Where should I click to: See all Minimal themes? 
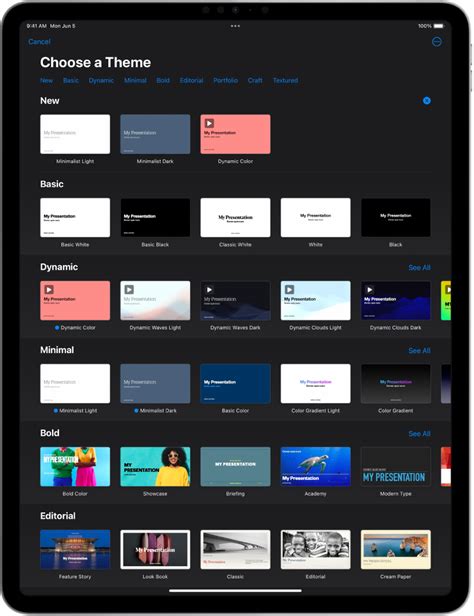tap(419, 350)
